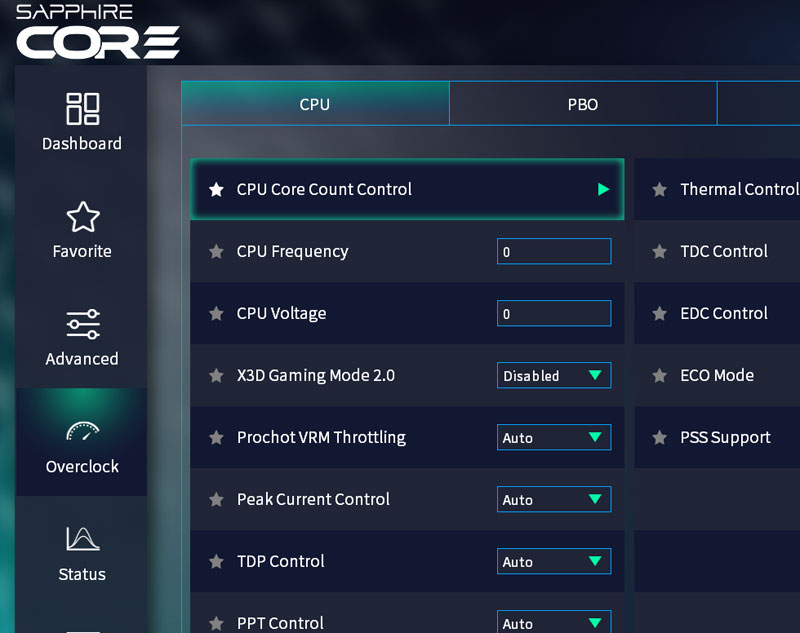Favorite star for CPU Core Count Control
Image resolution: width=800 pixels, height=633 pixels.
215,189
